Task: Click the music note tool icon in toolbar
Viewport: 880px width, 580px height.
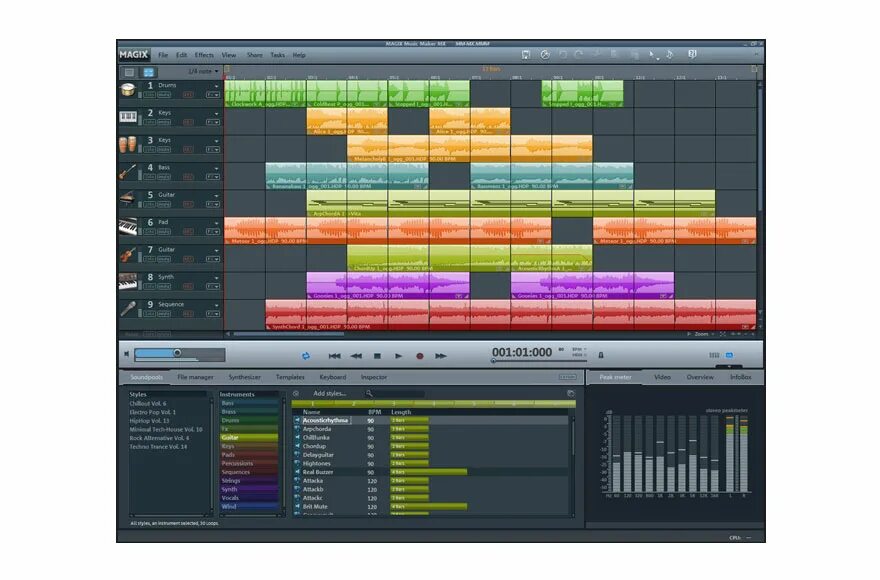Action: click(x=670, y=54)
